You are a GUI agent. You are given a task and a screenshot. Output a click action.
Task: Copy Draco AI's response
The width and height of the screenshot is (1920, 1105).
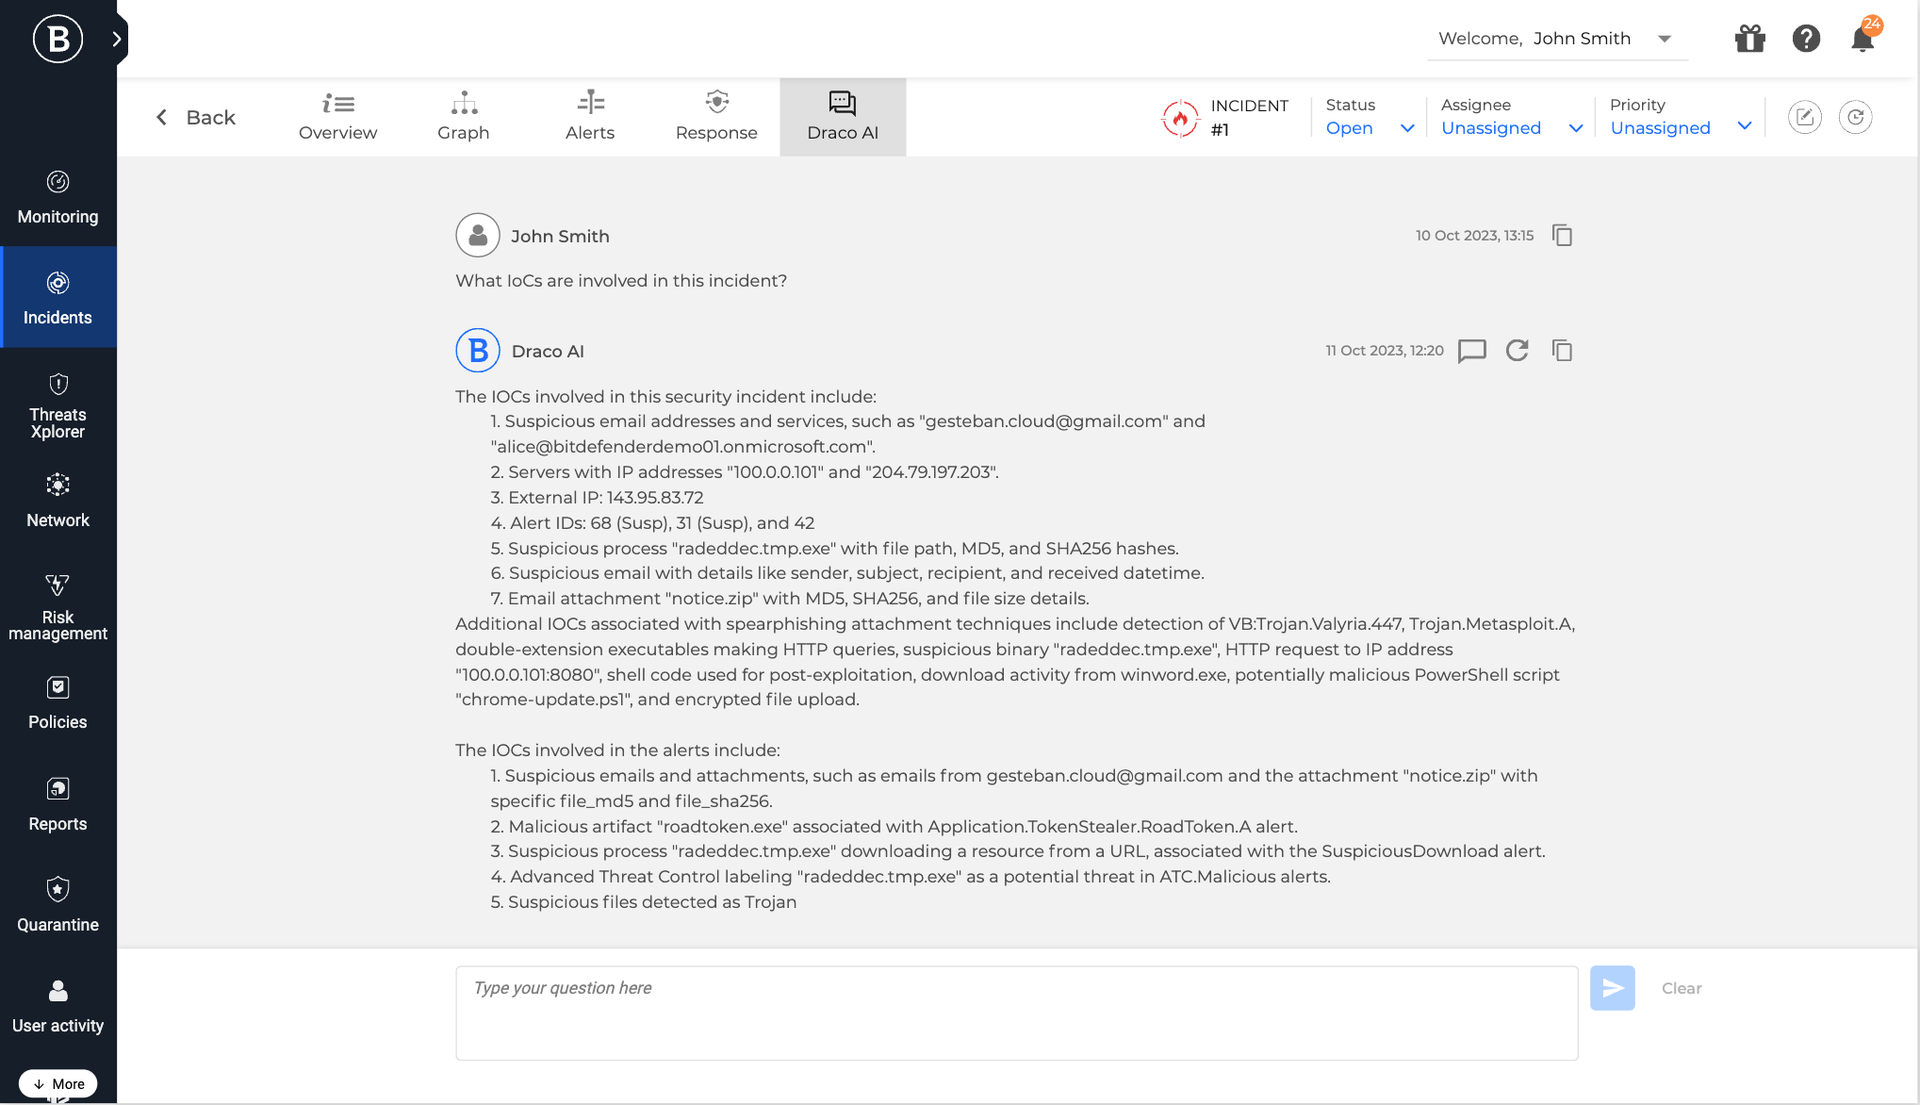tap(1562, 351)
